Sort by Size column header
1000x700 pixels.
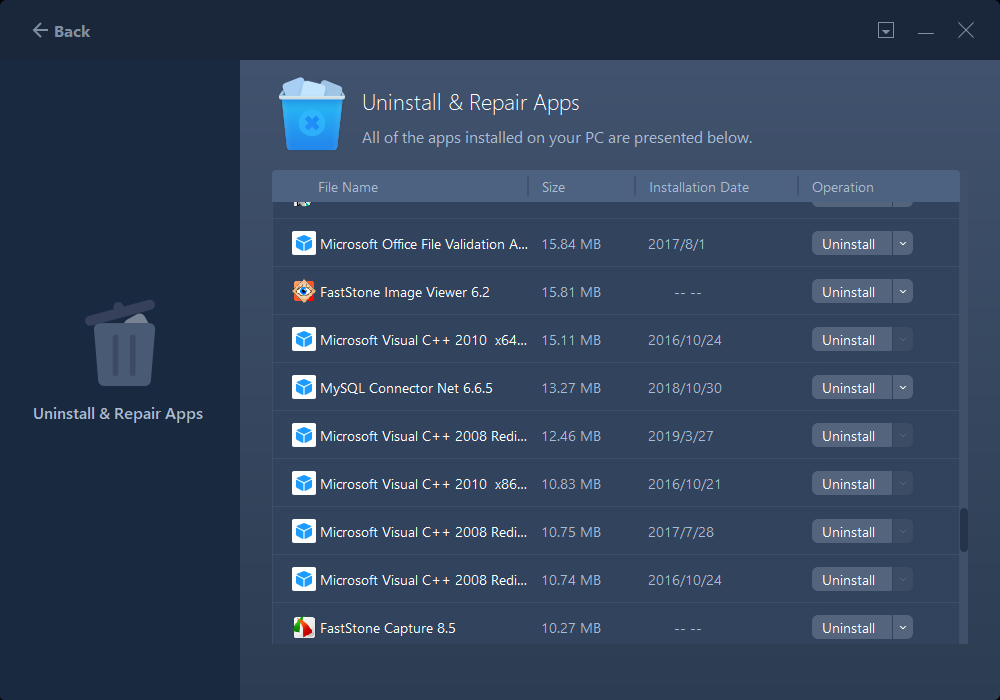tap(553, 187)
